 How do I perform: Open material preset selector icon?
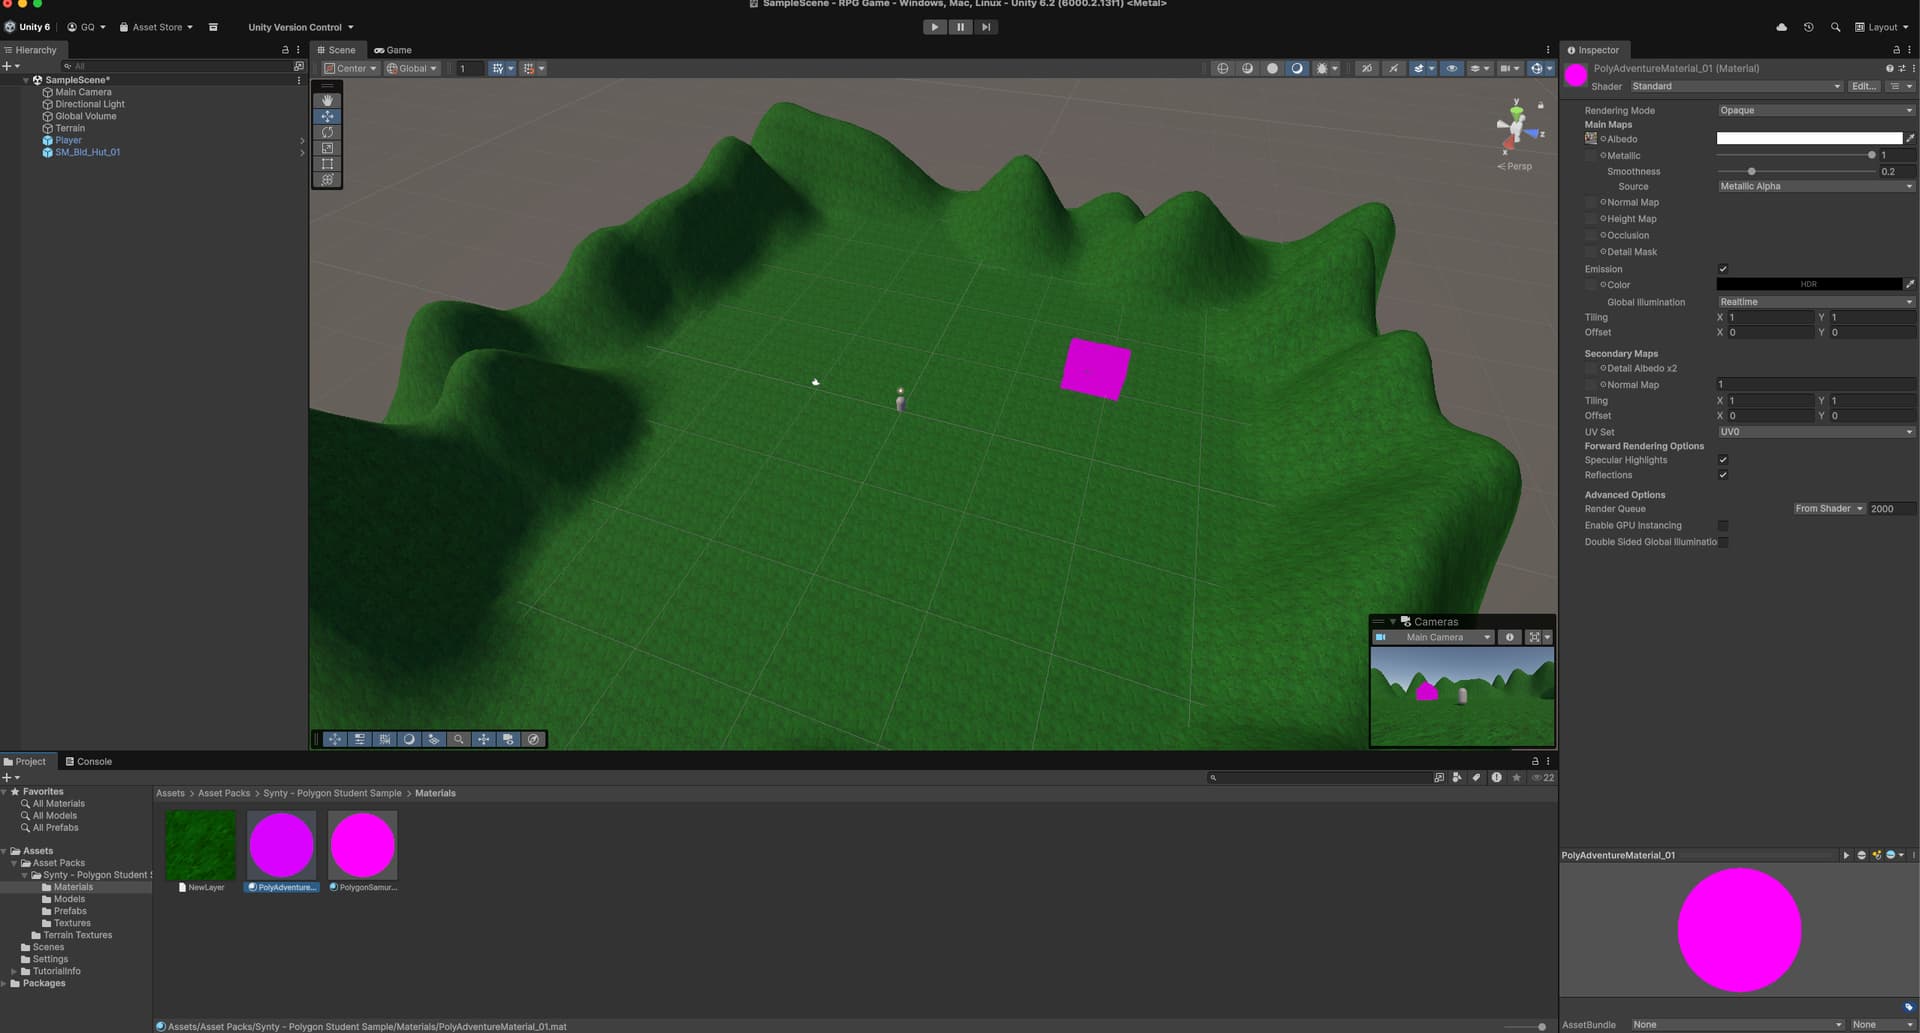(x=1901, y=68)
